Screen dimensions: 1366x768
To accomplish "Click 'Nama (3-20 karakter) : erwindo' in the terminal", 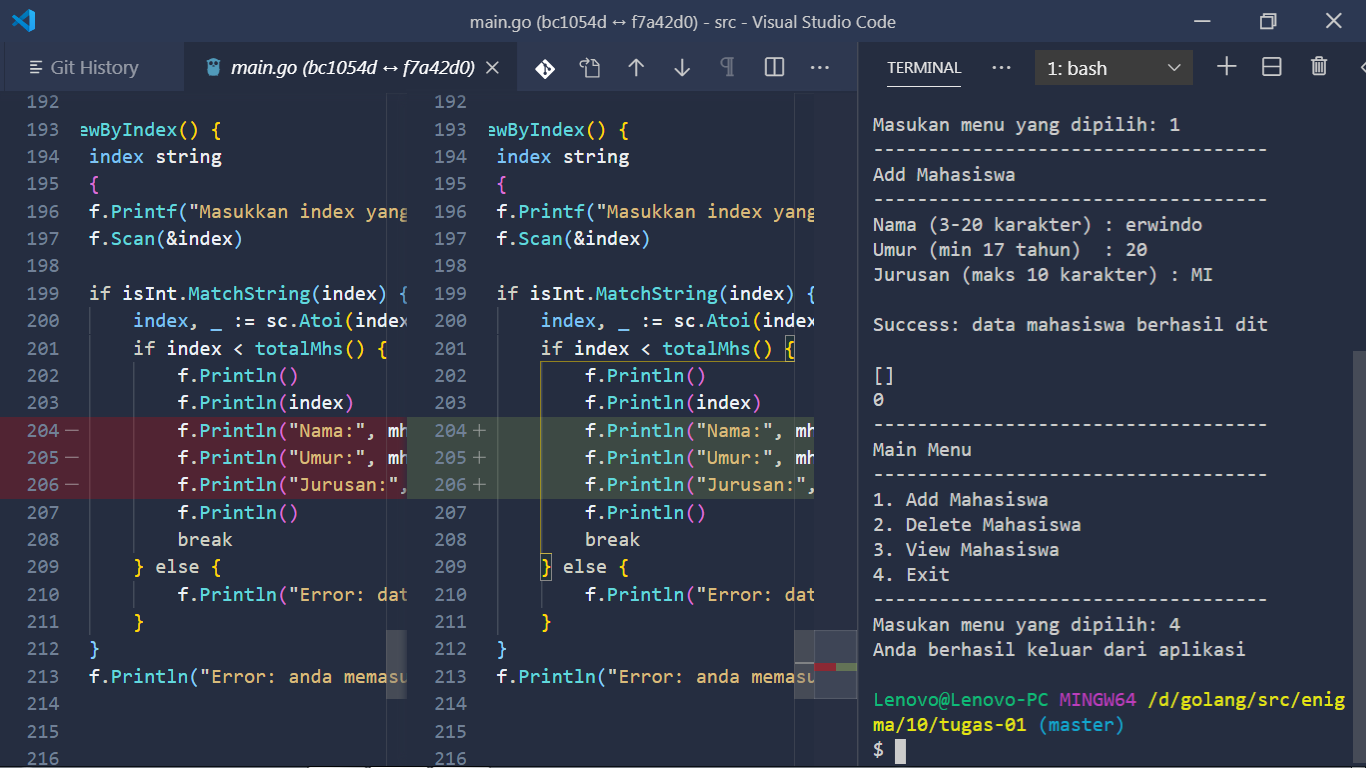I will coord(1037,225).
